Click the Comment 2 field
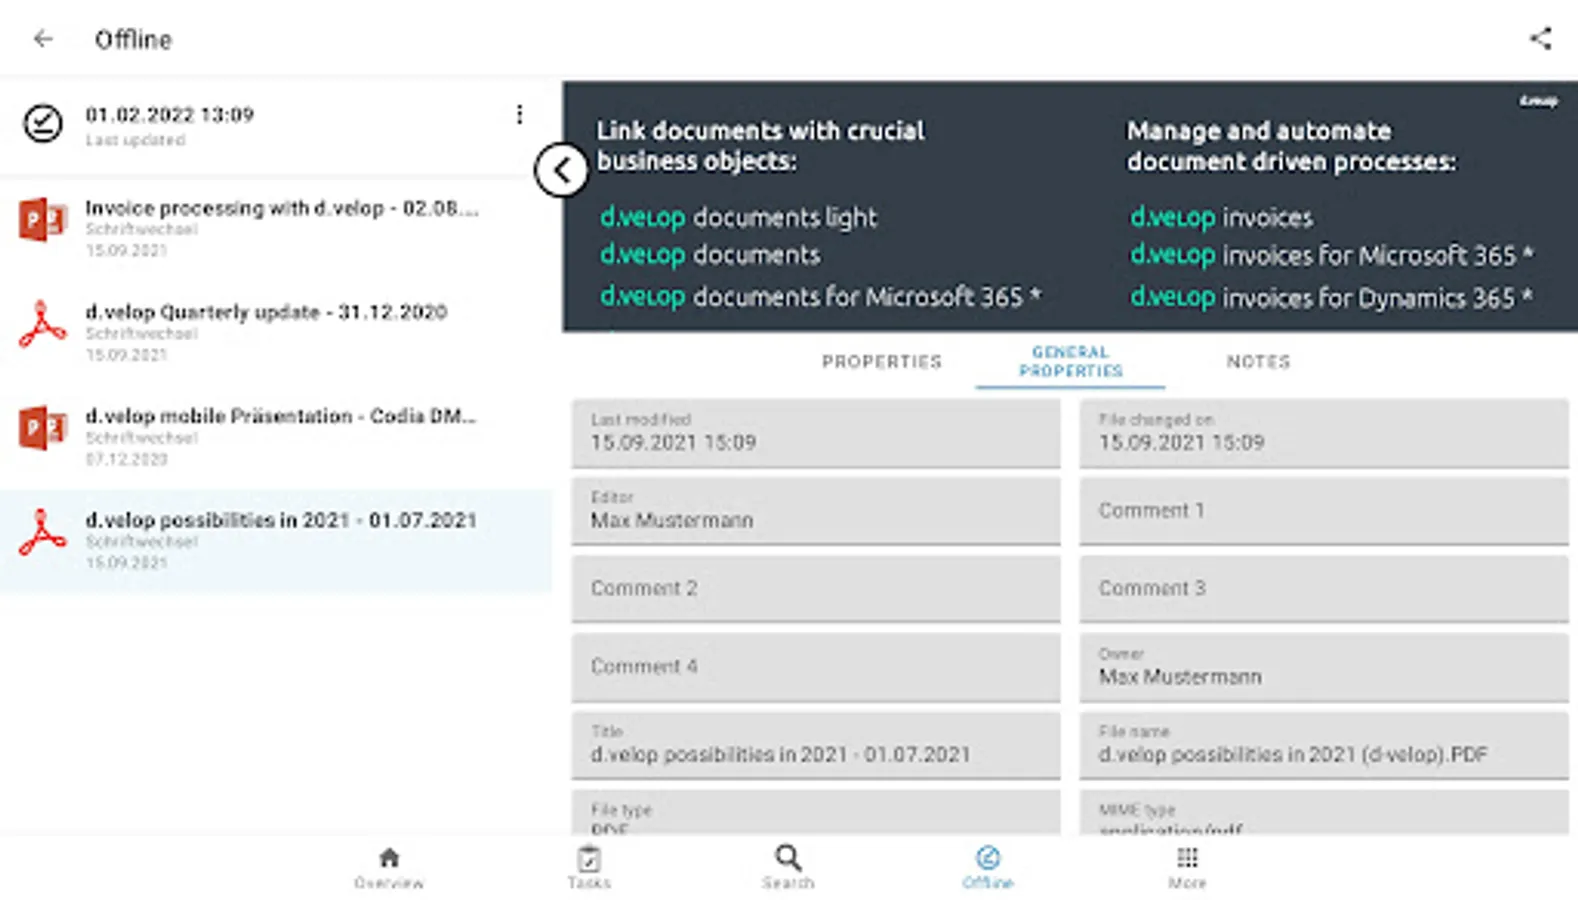Viewport: 1578px width, 900px height. tap(816, 589)
